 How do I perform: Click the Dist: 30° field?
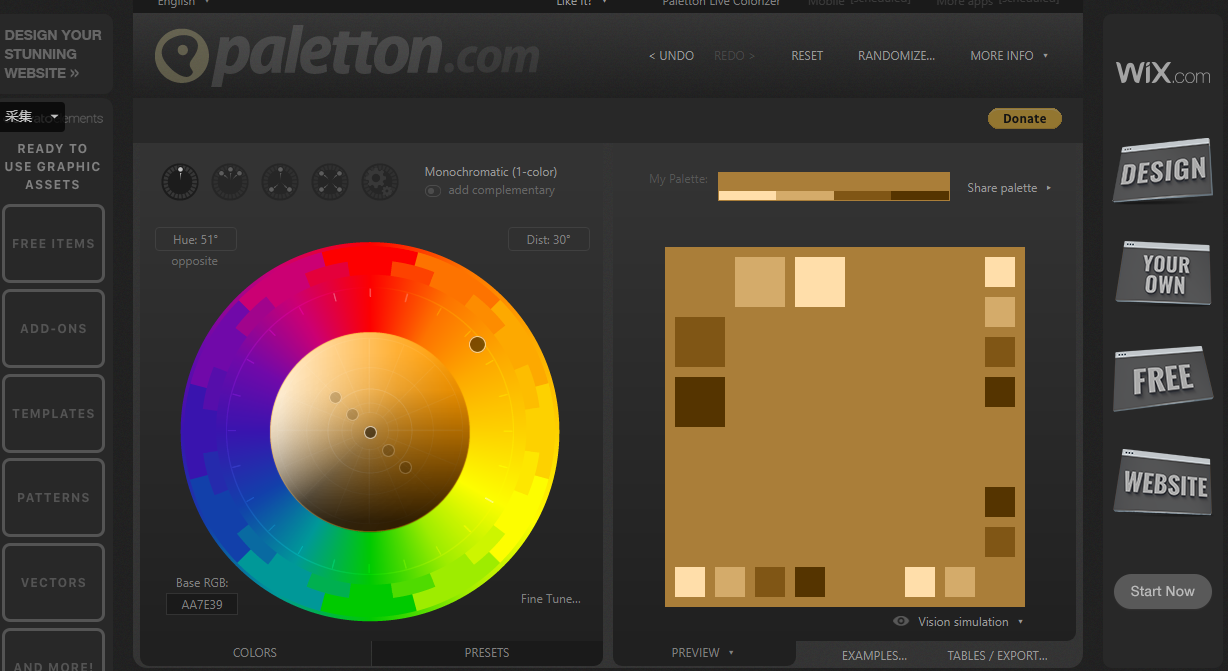pos(549,239)
